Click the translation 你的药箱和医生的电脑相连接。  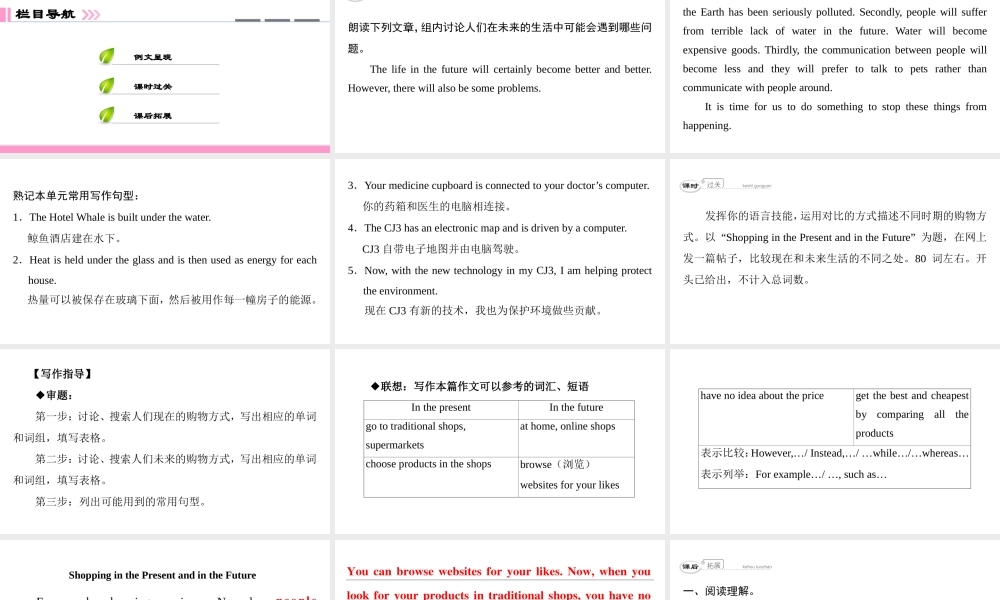(437, 207)
